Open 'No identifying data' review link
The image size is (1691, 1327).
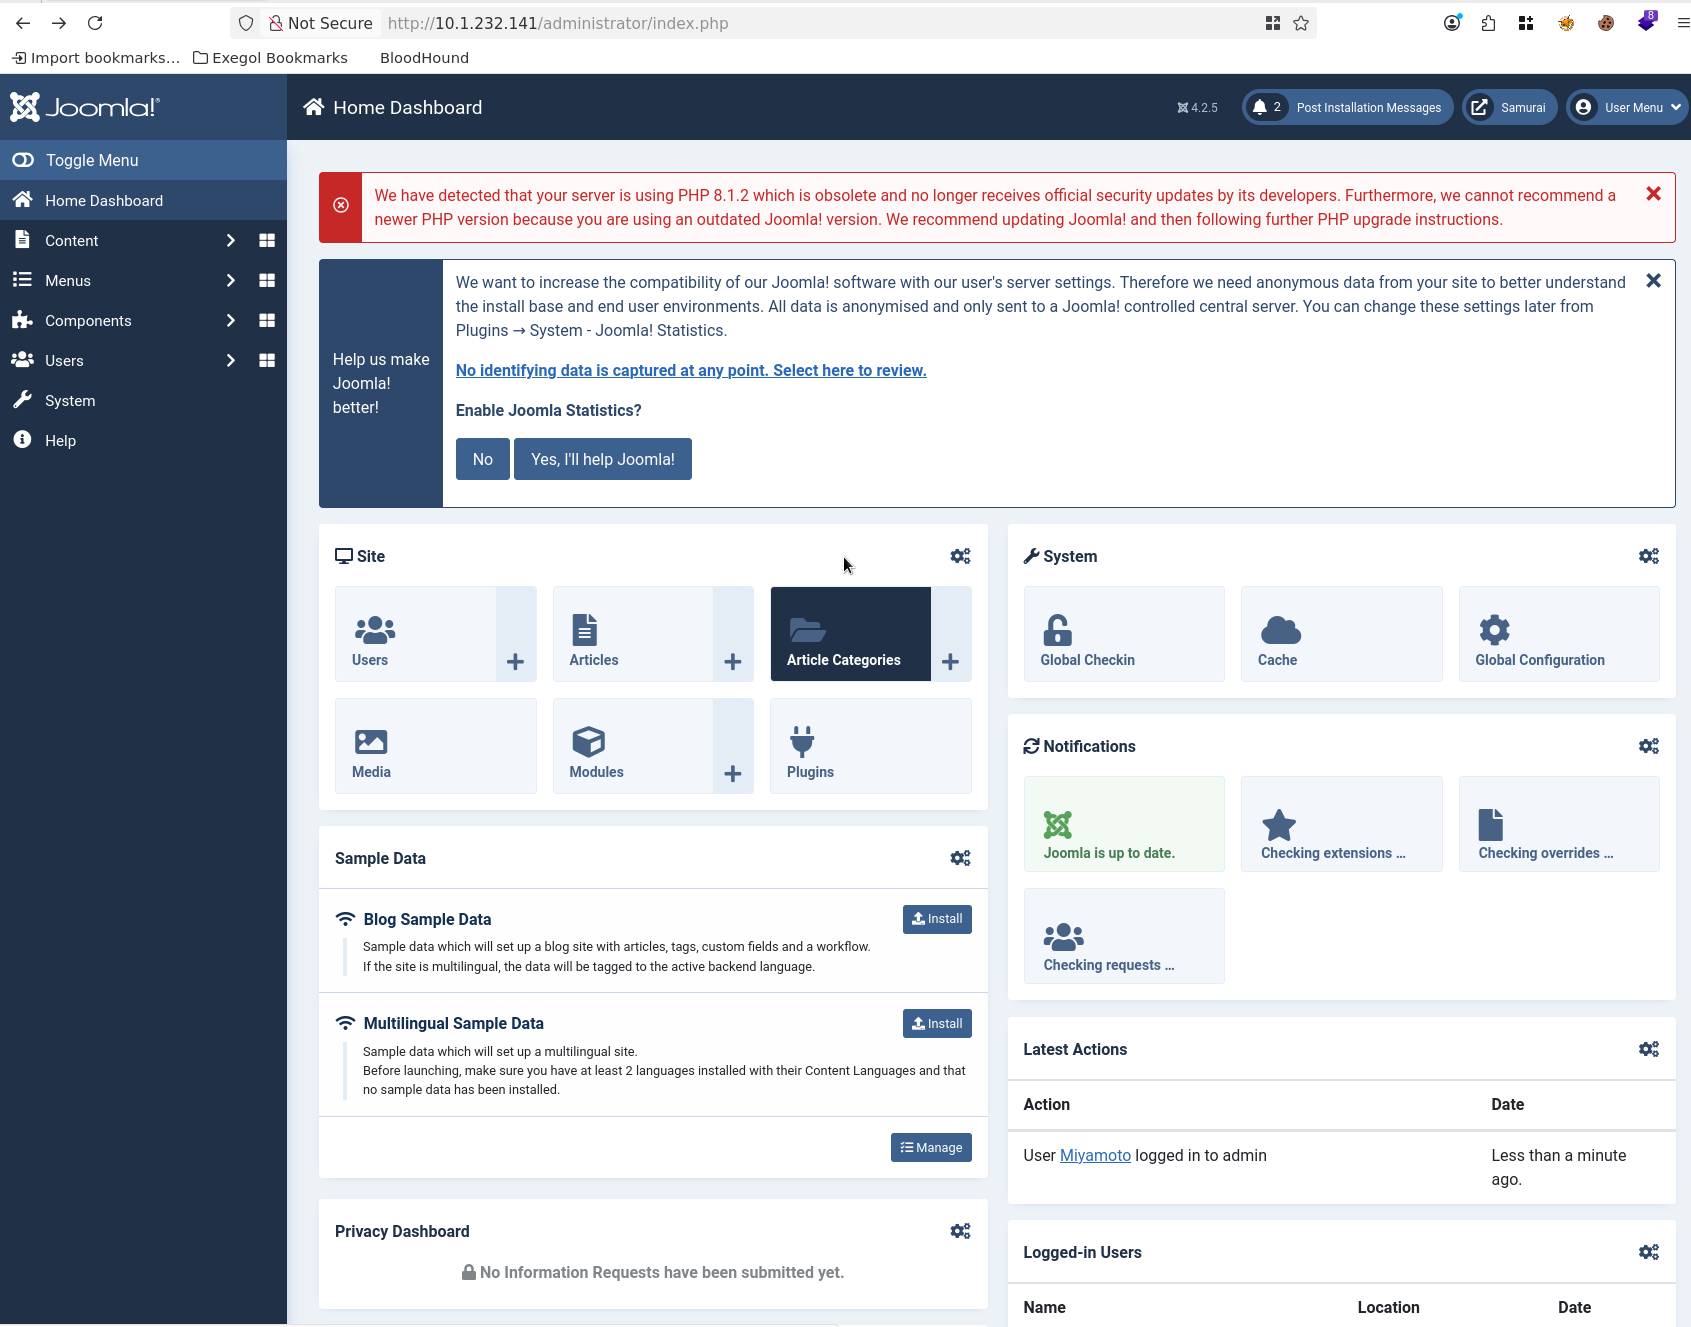(691, 370)
